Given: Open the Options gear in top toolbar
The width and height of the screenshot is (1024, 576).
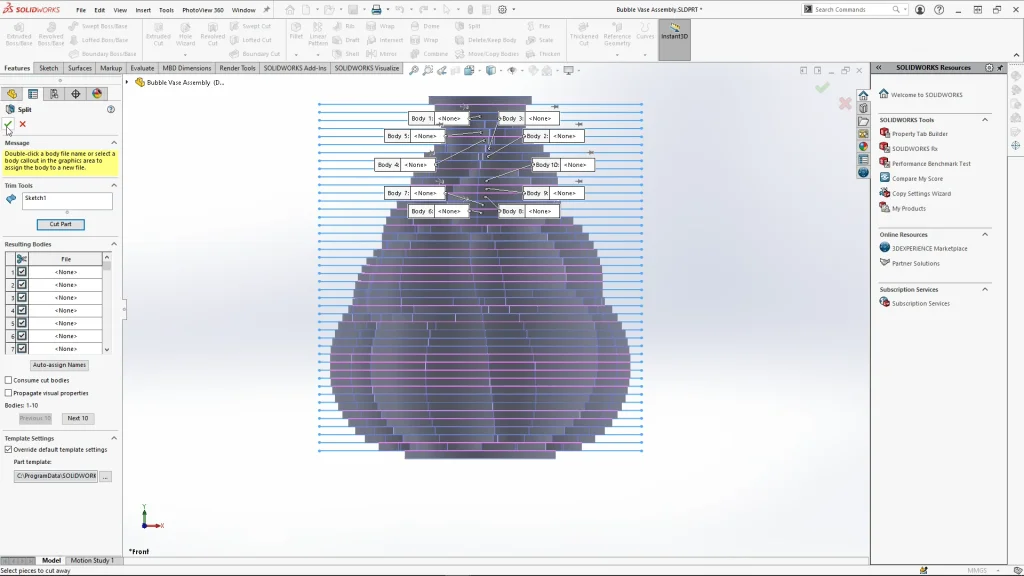Looking at the screenshot, I should 502,10.
